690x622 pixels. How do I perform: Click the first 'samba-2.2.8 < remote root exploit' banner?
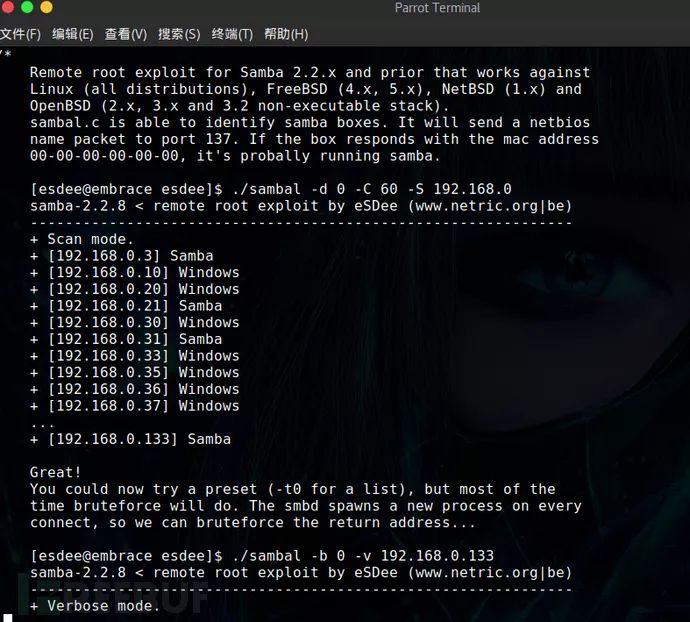pos(301,206)
